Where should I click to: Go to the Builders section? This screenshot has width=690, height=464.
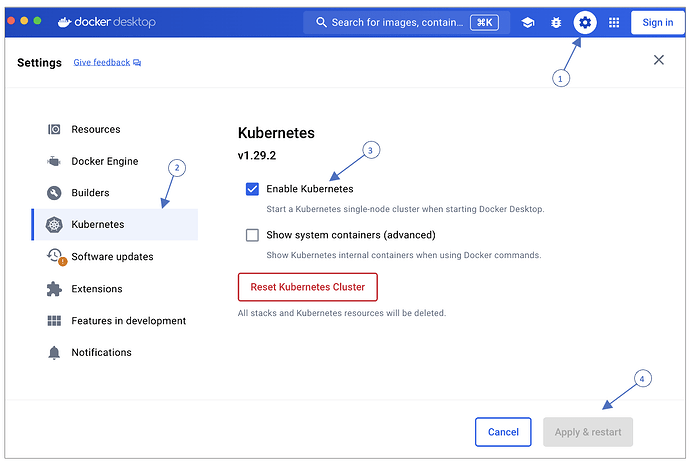tap(116, 193)
